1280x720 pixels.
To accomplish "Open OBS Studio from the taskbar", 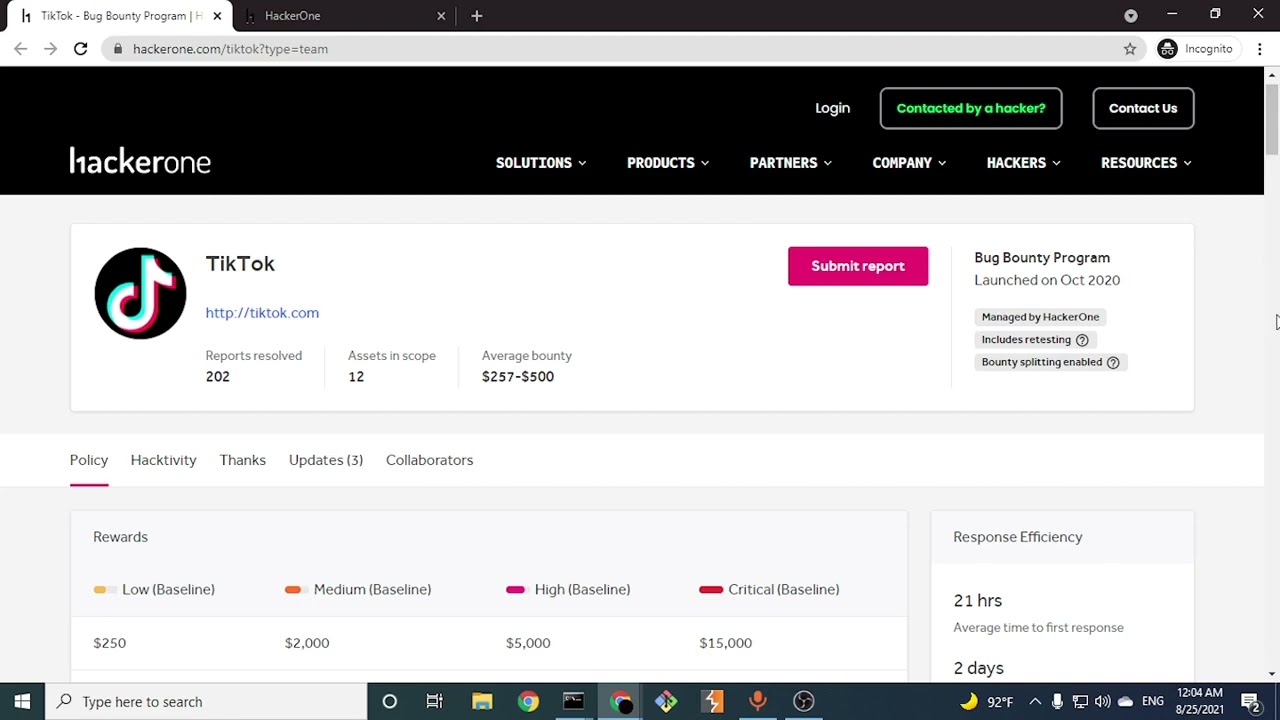I will pyautogui.click(x=804, y=702).
